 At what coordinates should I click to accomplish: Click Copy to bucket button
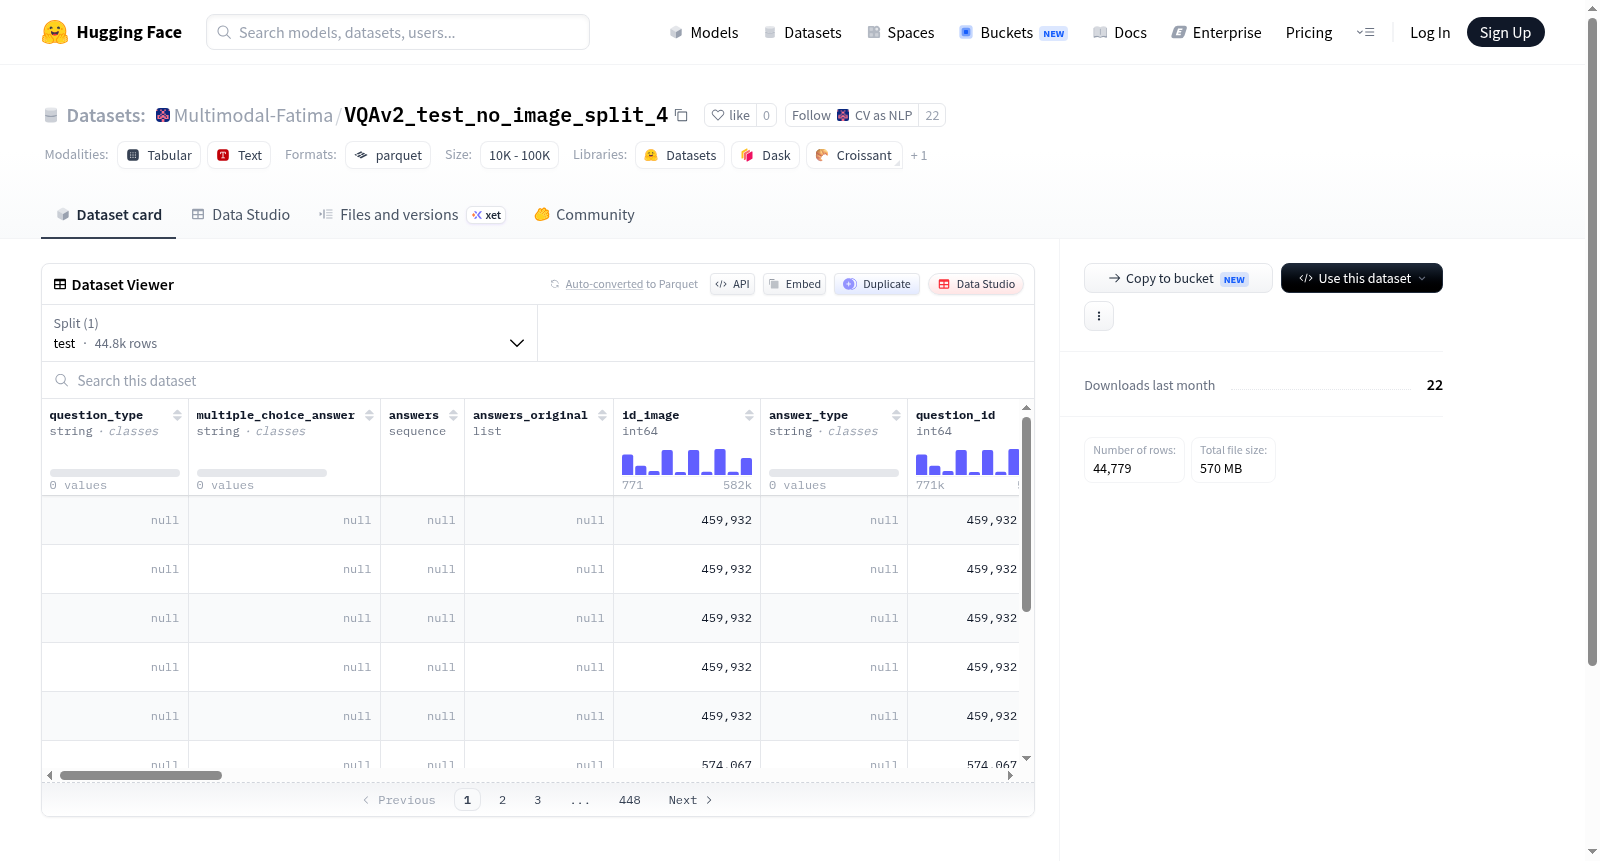coord(1178,278)
